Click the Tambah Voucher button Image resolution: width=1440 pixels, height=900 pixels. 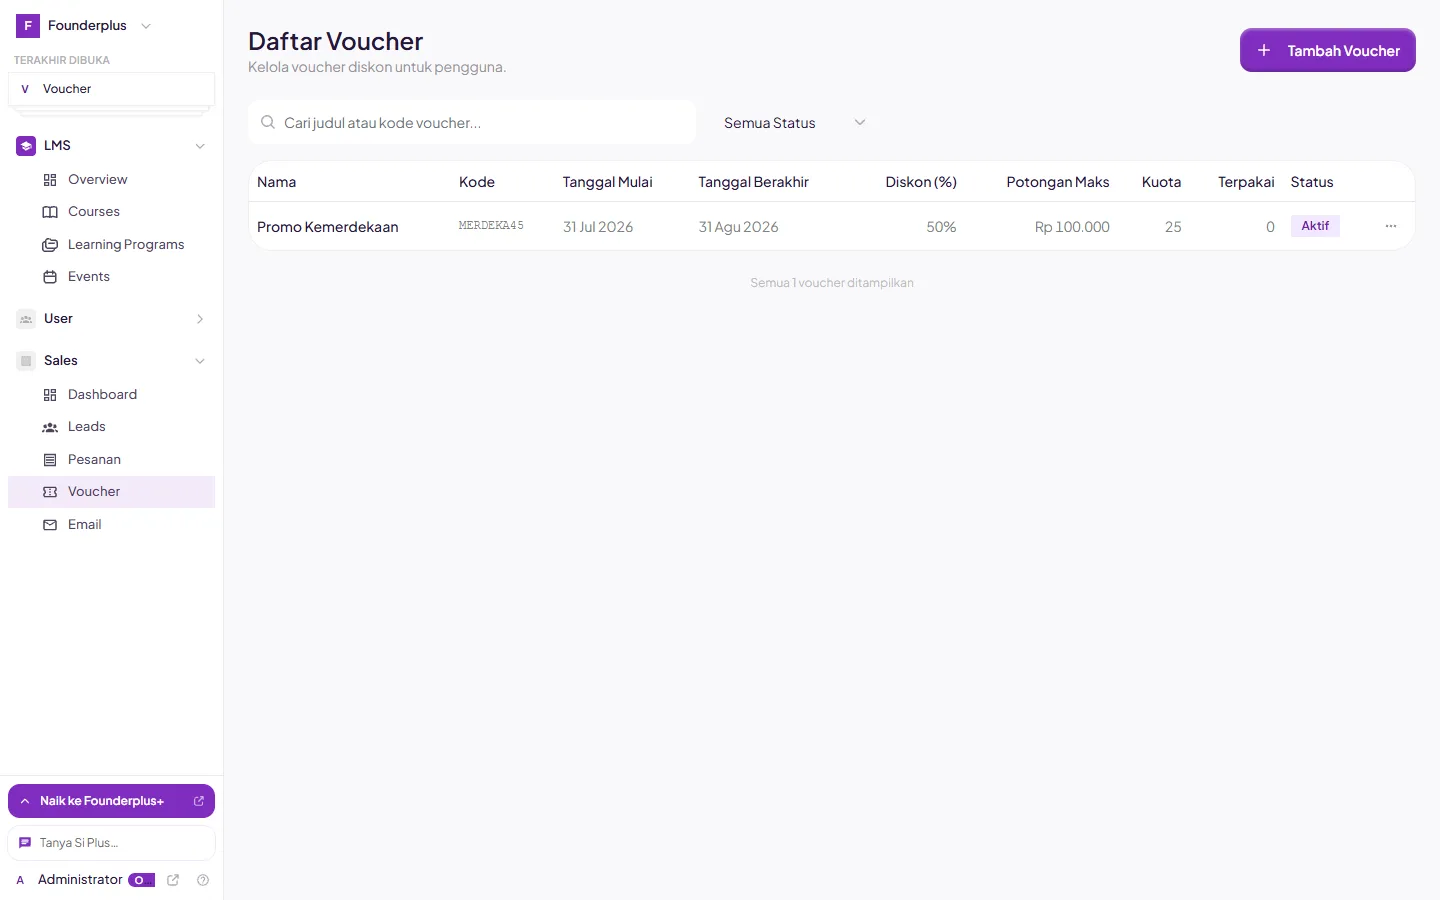[1328, 50]
